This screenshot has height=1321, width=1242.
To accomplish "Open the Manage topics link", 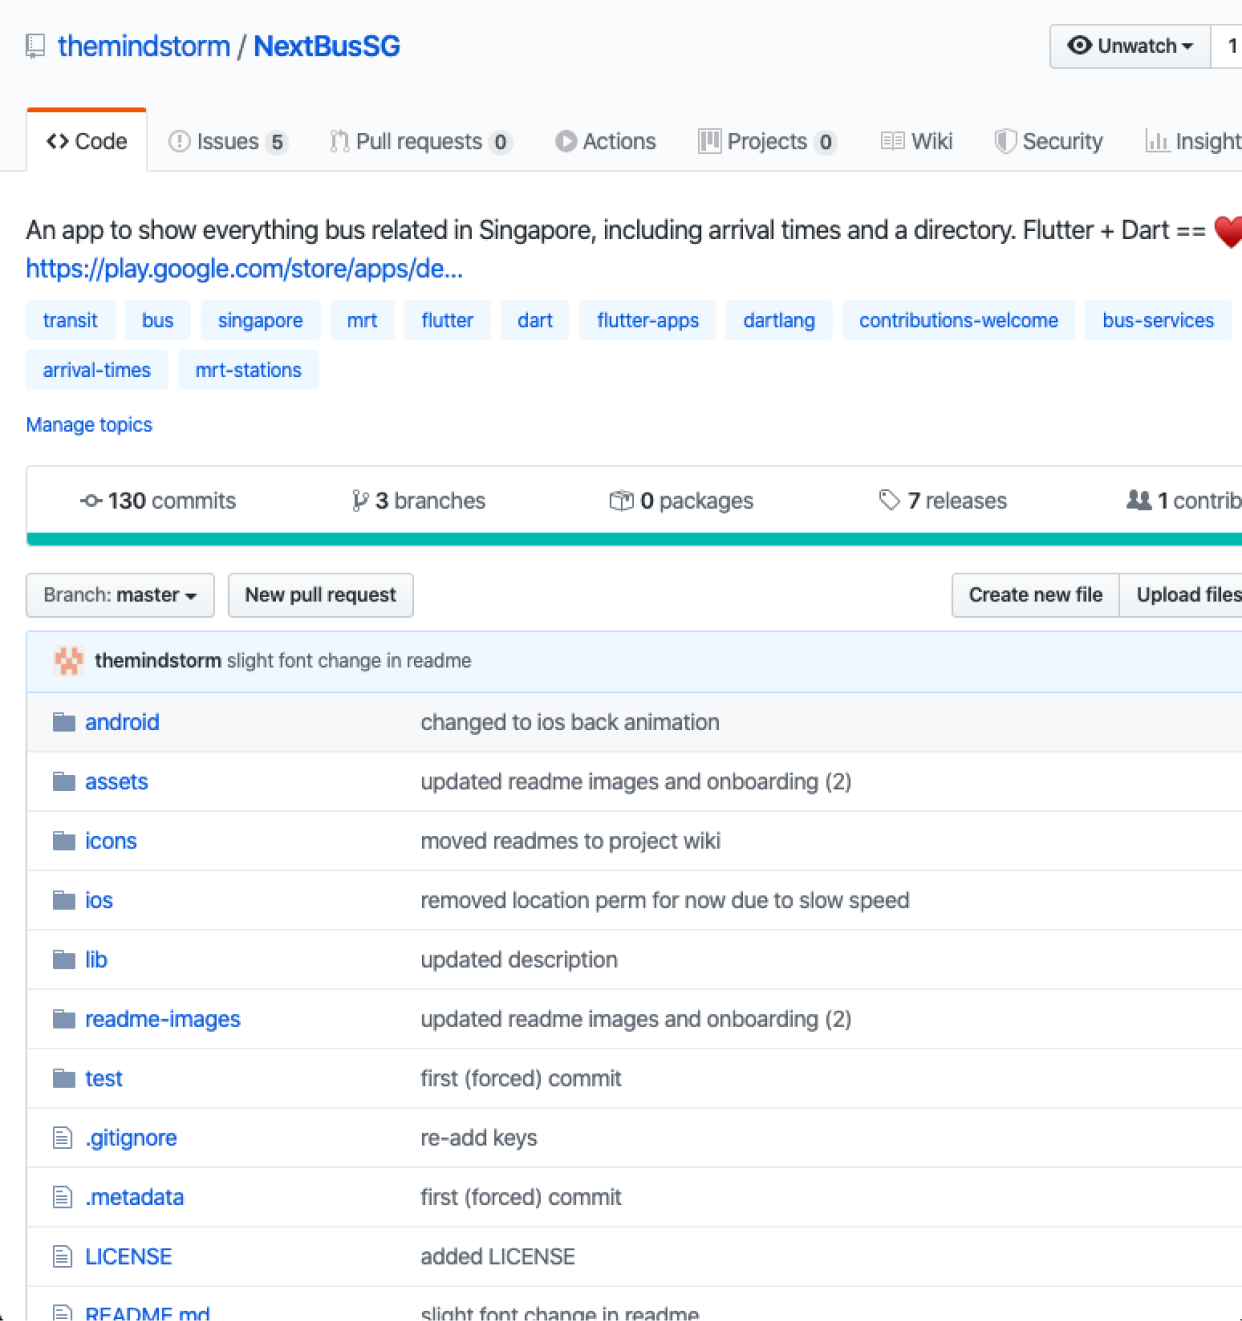I will 89,425.
